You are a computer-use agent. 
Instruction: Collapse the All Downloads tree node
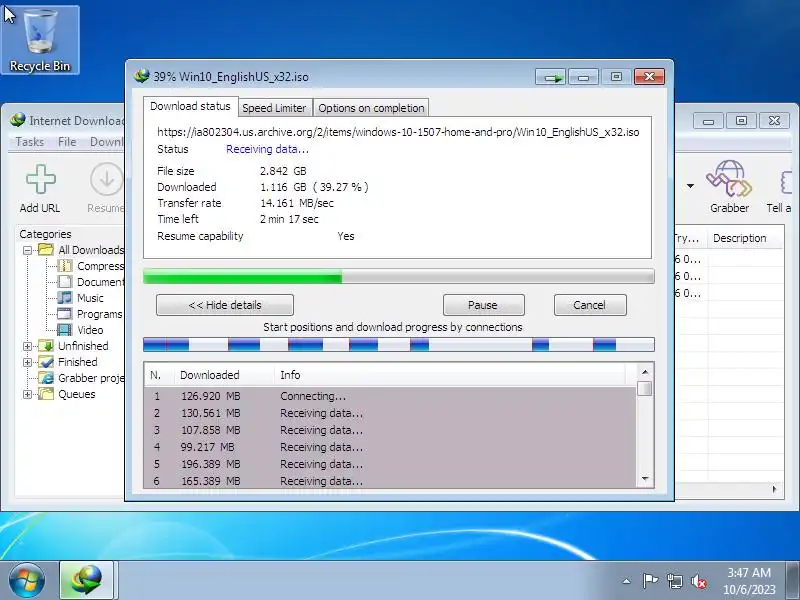click(x=28, y=250)
